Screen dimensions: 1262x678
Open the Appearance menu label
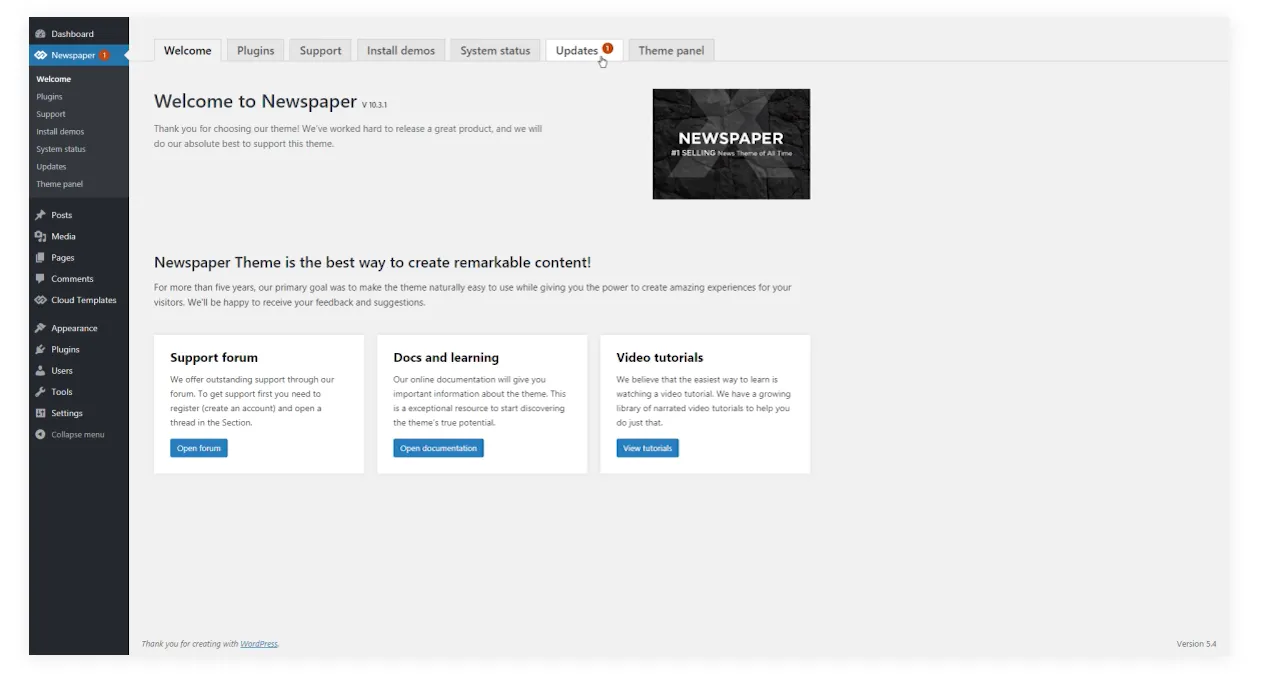75,328
